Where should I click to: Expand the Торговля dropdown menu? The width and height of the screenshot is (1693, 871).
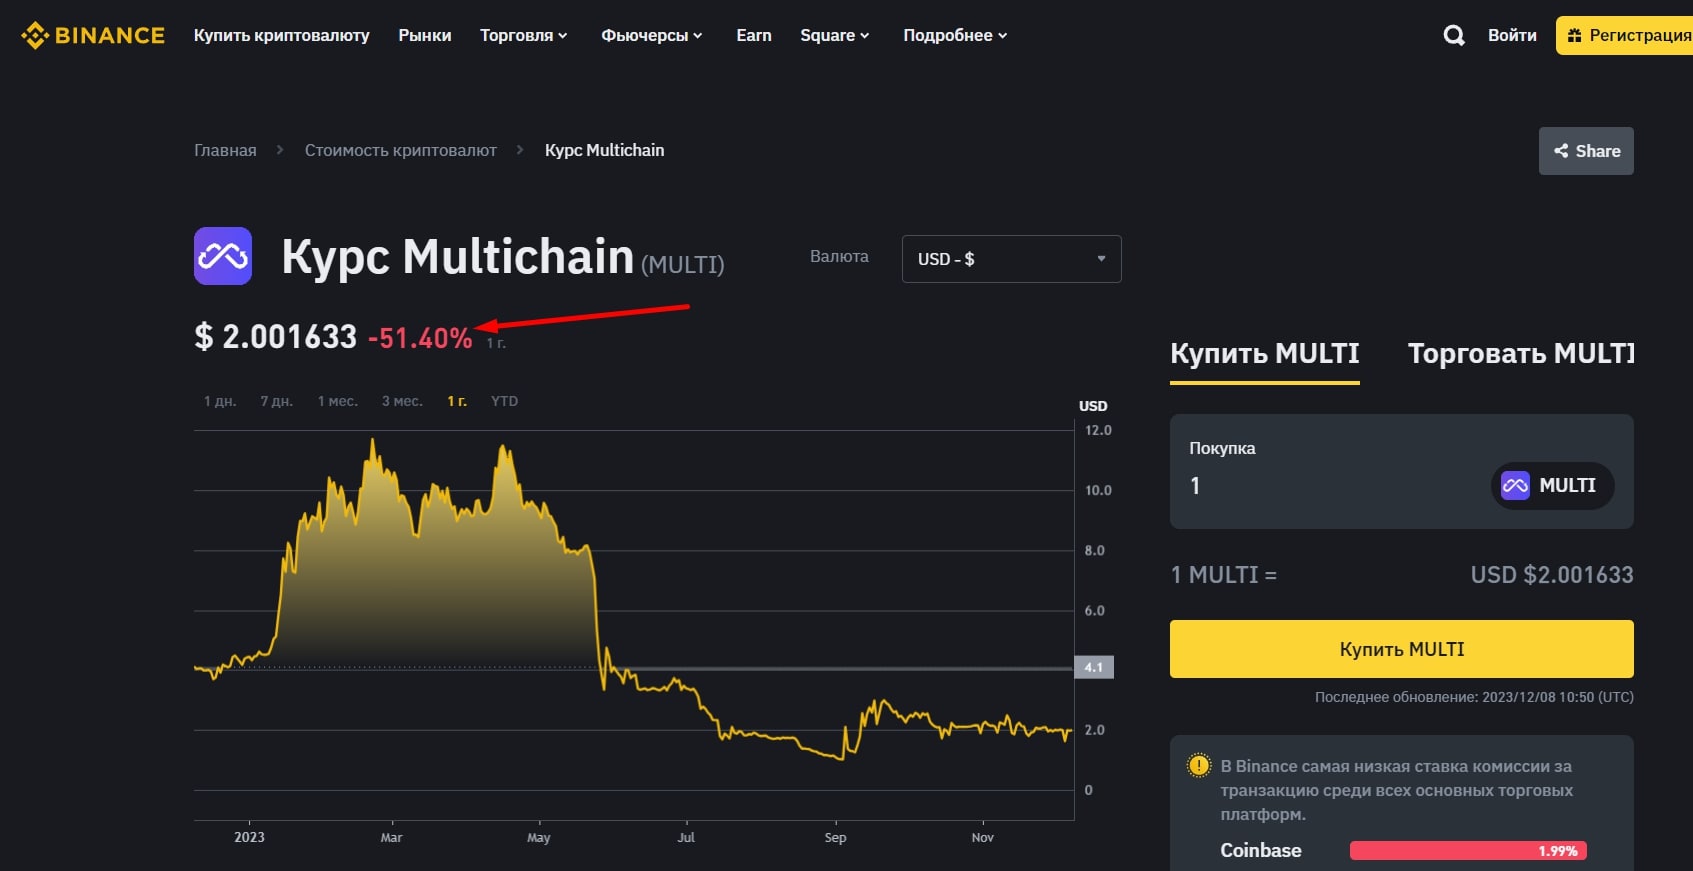point(524,35)
